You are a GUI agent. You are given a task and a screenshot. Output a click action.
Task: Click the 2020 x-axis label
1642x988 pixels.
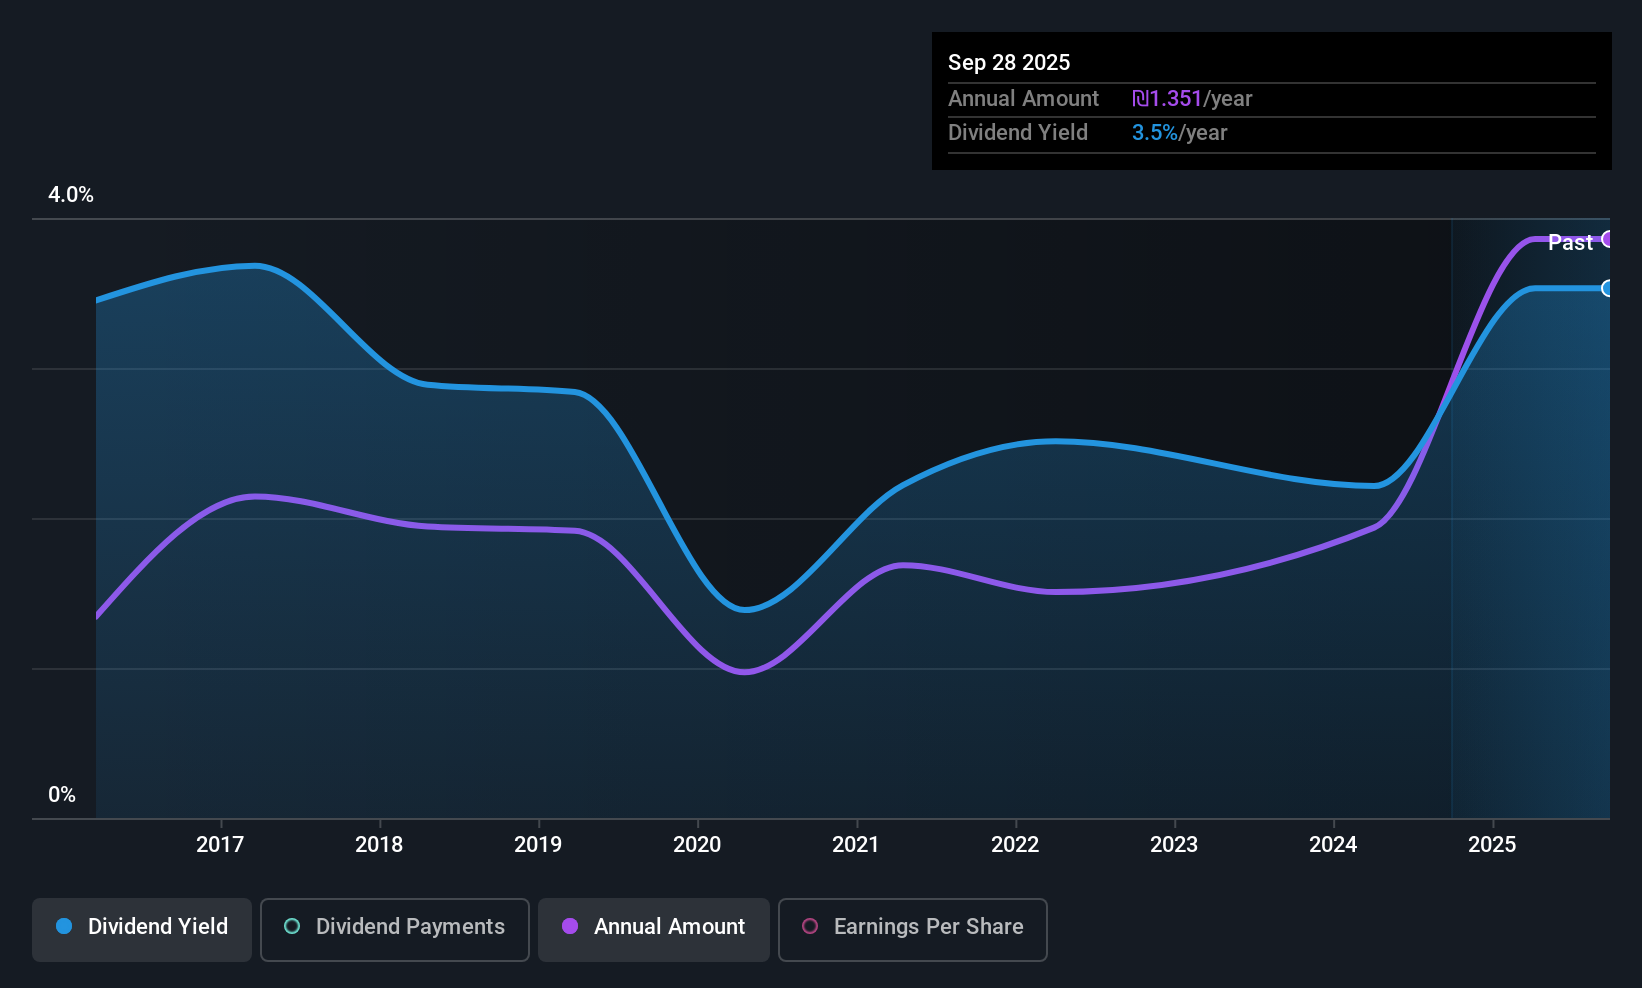697,844
